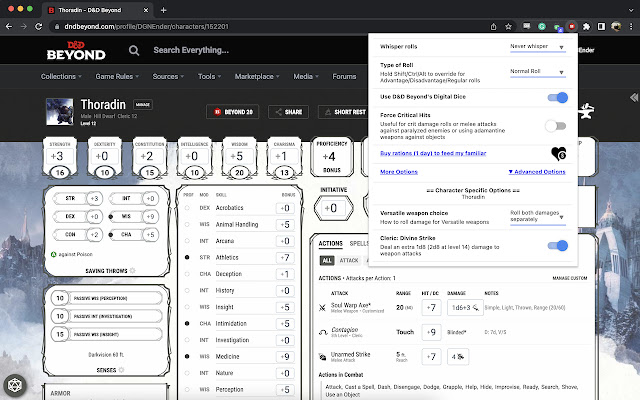Click the campfire rest icon
Image resolution: width=640 pixels, height=400 pixels.
click(586, 111)
